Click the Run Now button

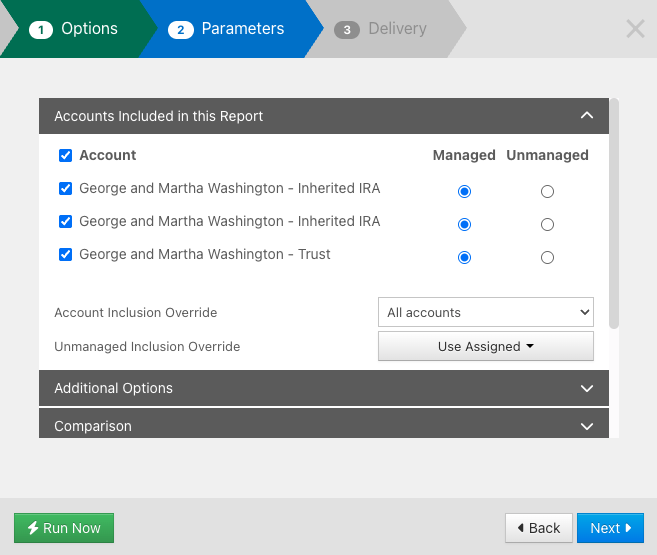(64, 528)
